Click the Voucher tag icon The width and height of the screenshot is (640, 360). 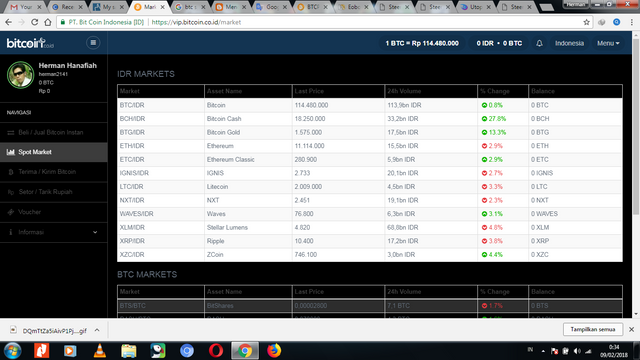pos(11,212)
